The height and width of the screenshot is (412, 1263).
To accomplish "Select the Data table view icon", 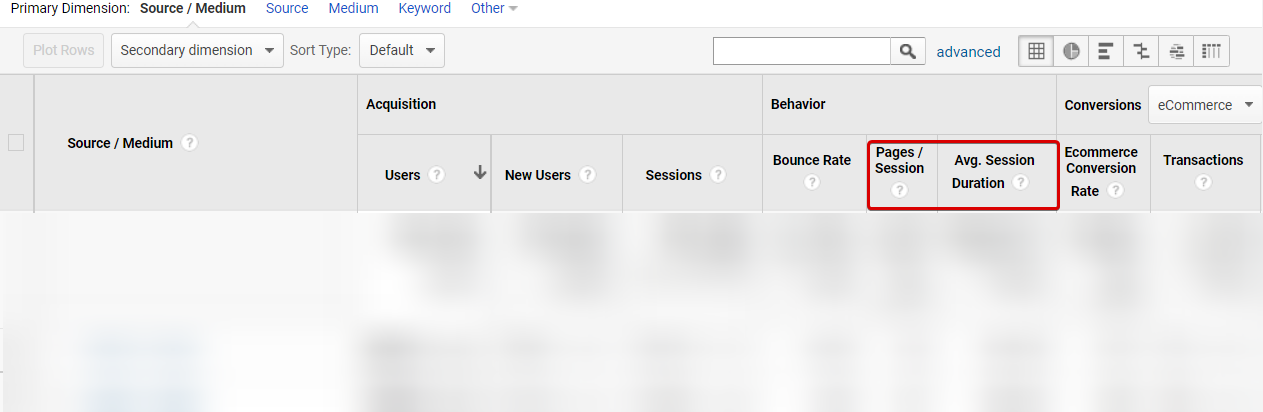I will tap(1036, 51).
